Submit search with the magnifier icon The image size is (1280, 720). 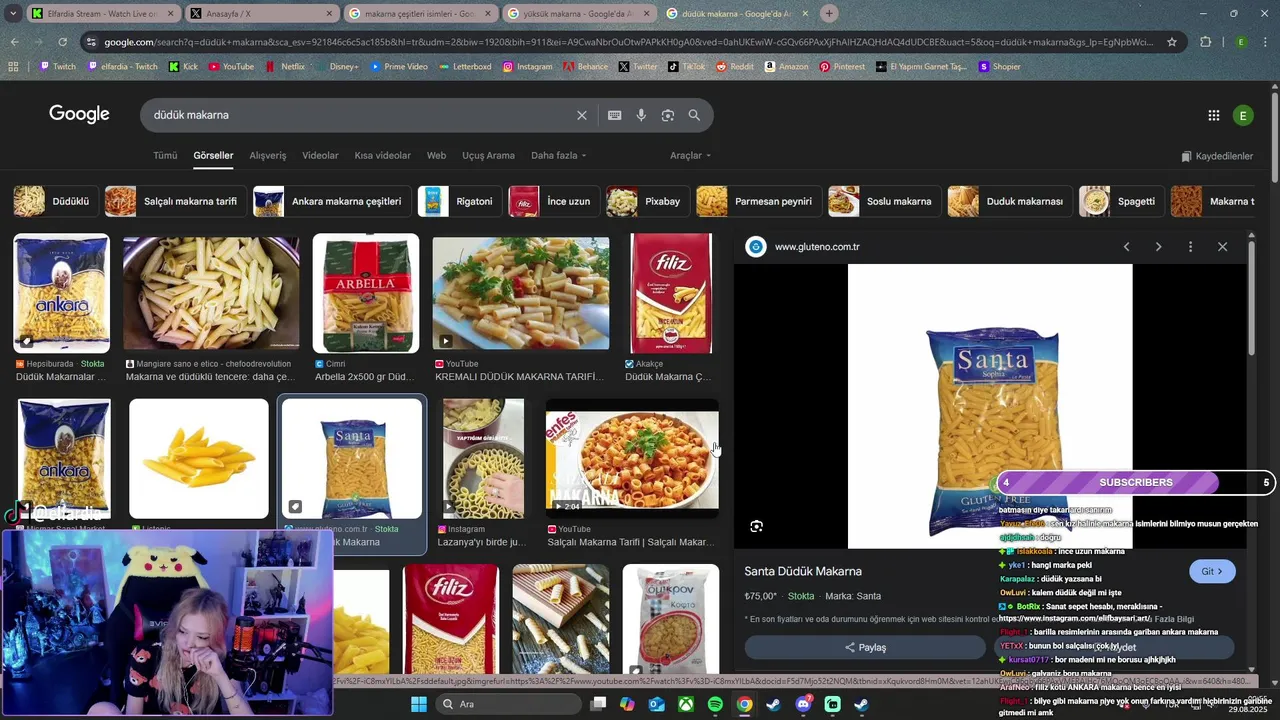pyautogui.click(x=694, y=115)
